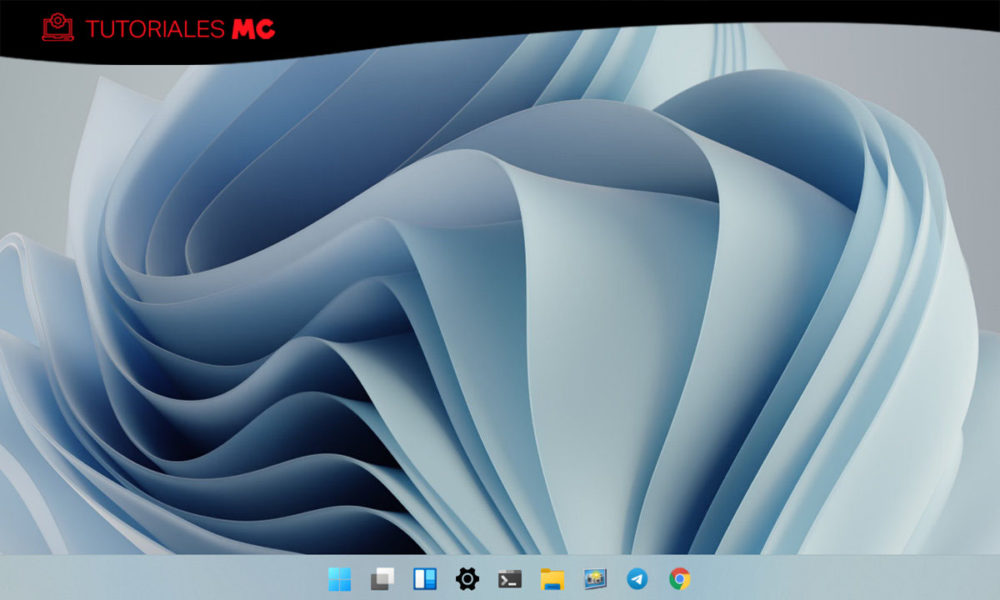
Task: Open Telegram from the taskbar
Action: click(x=637, y=579)
